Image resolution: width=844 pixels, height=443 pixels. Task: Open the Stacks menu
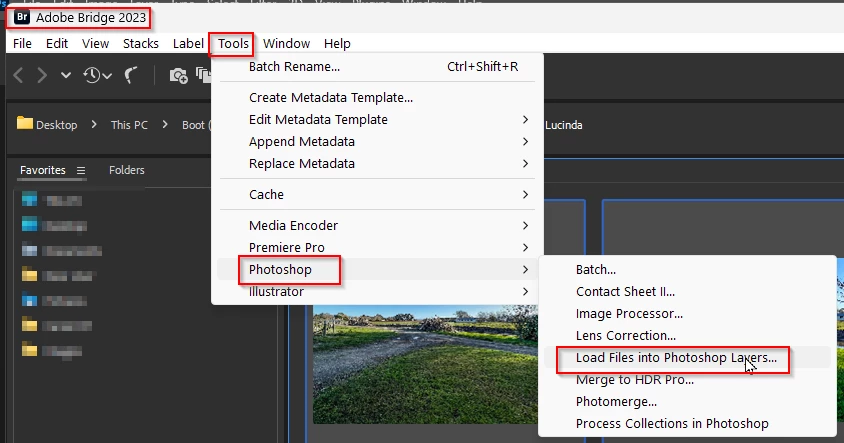click(x=140, y=44)
